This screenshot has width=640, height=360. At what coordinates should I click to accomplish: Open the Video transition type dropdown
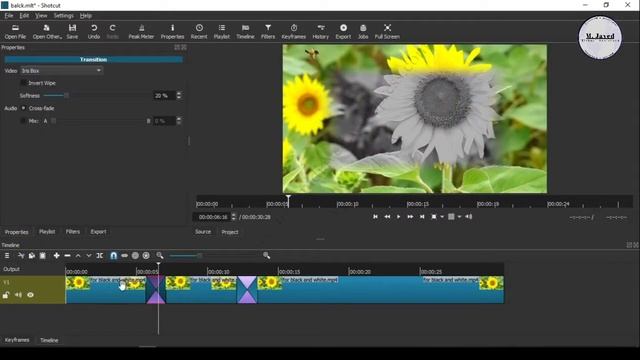[61, 71]
